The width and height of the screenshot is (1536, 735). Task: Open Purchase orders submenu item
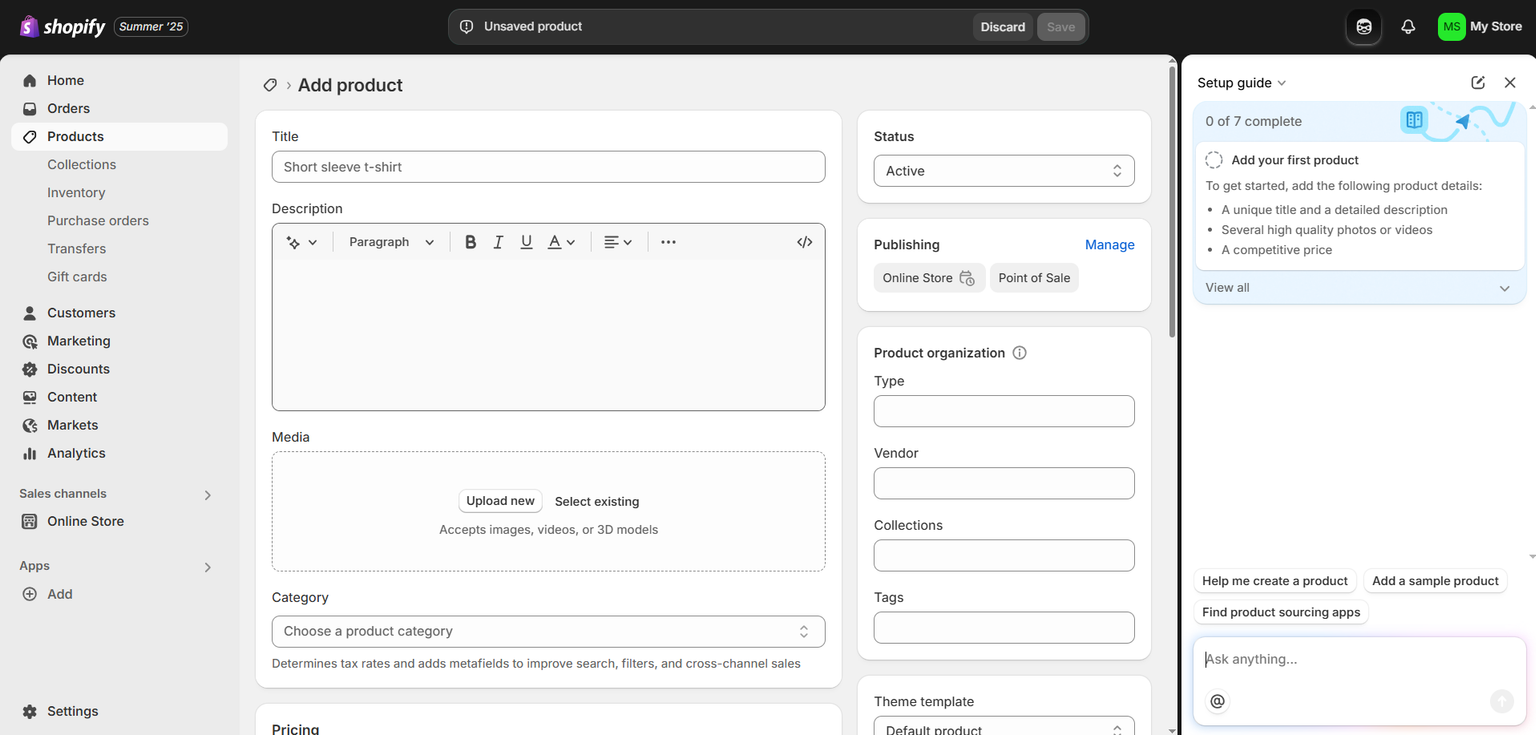coord(98,221)
